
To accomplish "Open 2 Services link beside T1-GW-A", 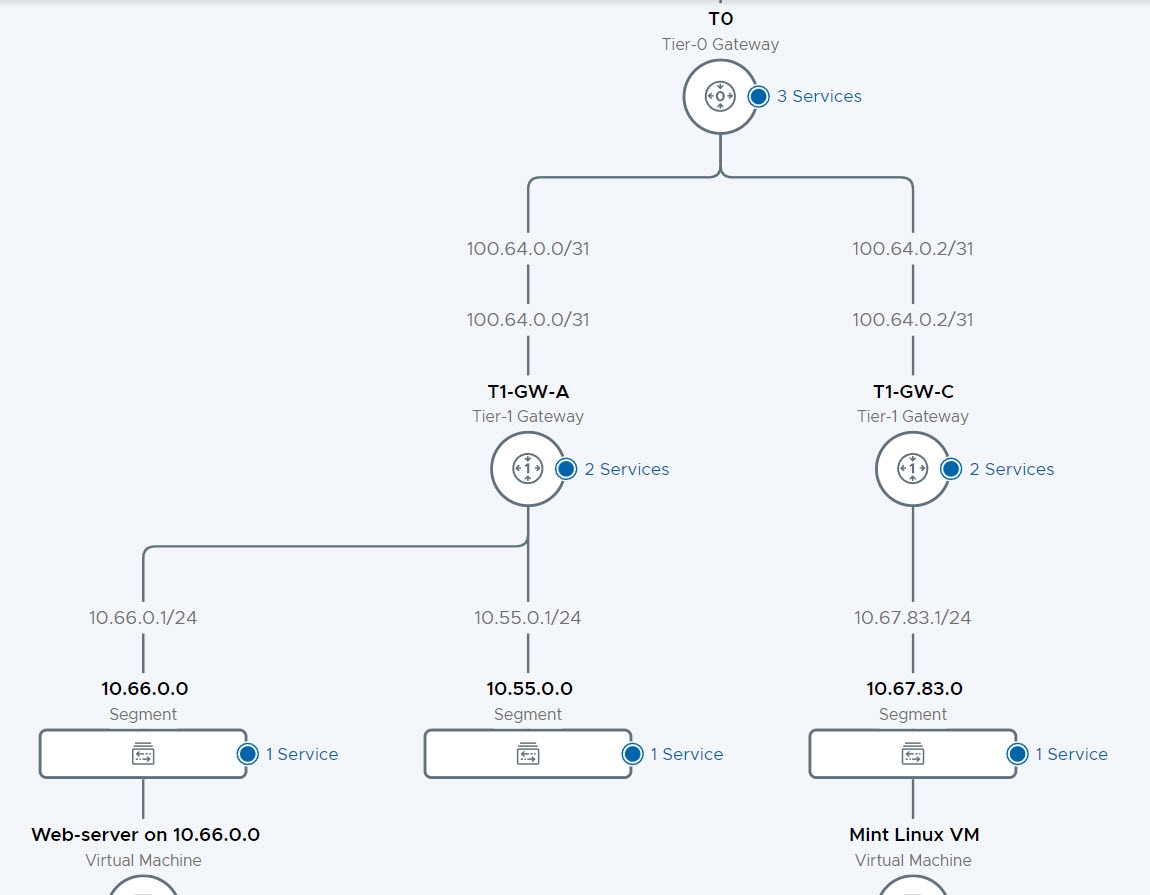I will click(626, 469).
